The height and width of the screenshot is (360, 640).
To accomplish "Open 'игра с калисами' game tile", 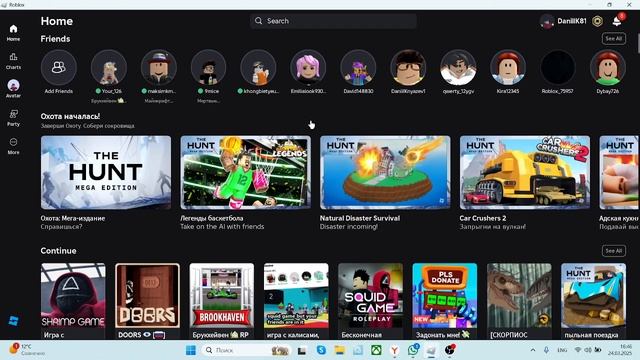I will point(296,296).
